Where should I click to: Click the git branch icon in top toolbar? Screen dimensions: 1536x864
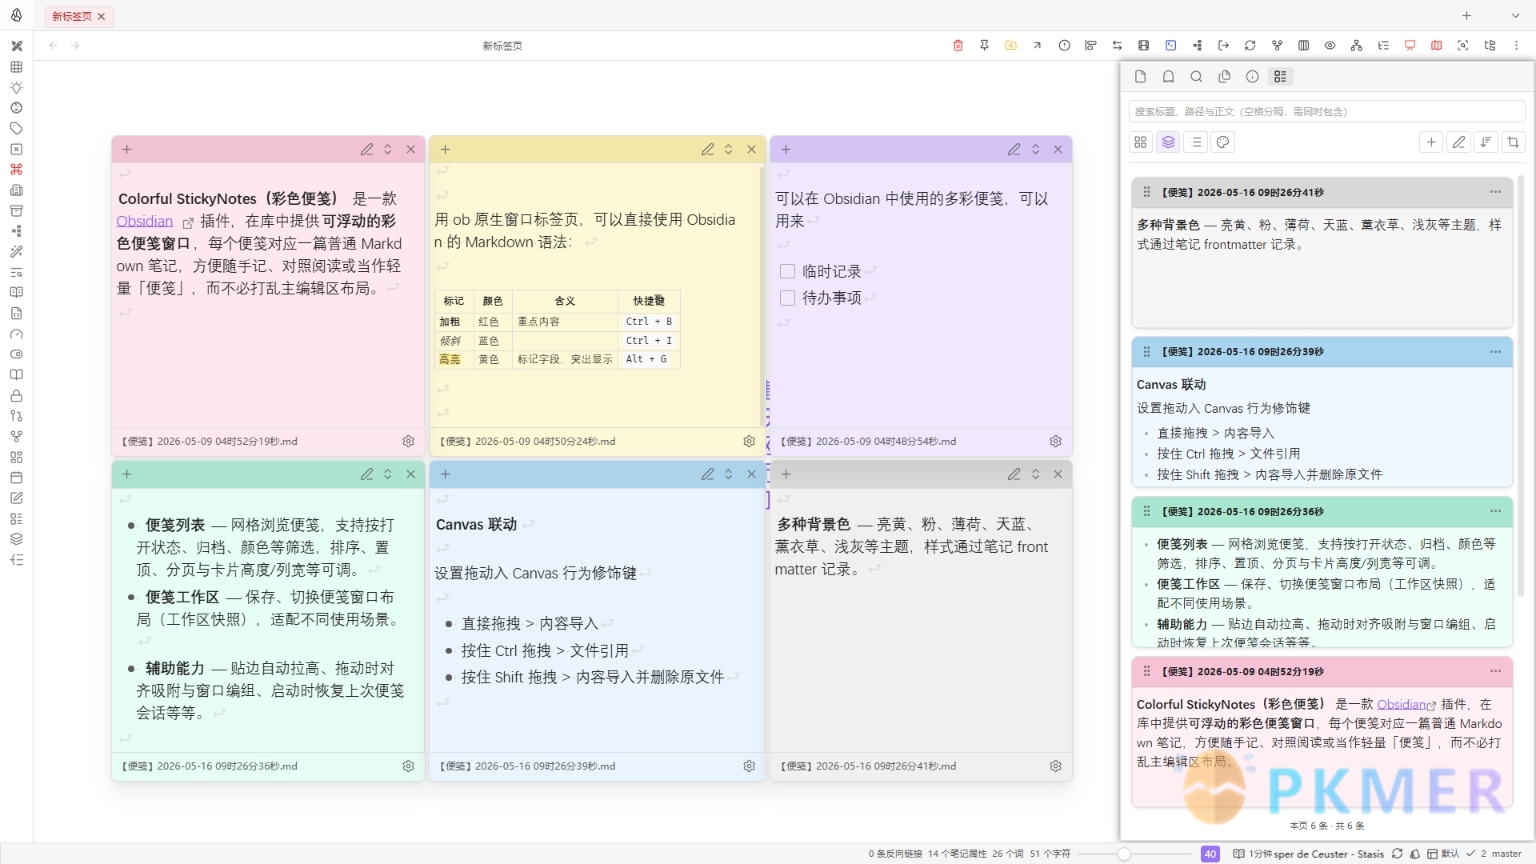coord(1277,45)
